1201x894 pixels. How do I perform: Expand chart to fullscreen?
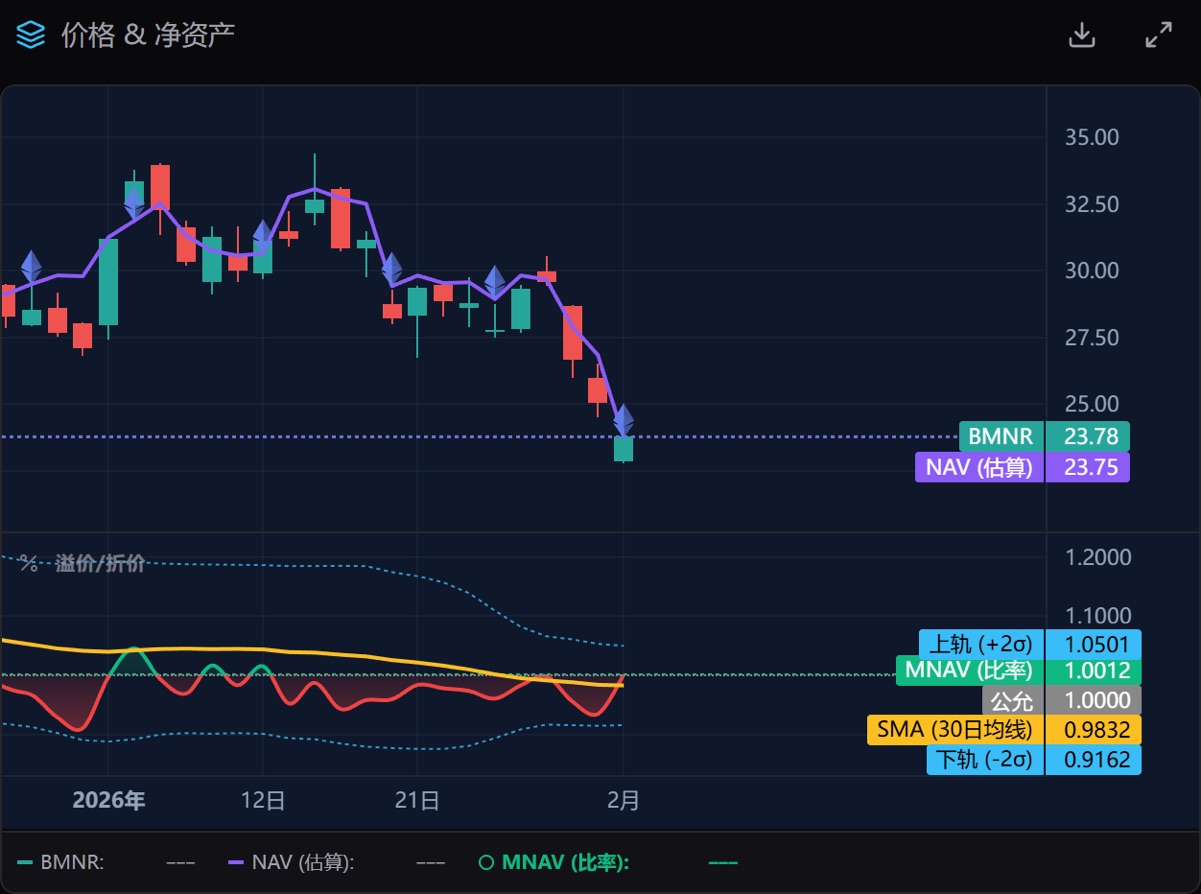click(1158, 35)
